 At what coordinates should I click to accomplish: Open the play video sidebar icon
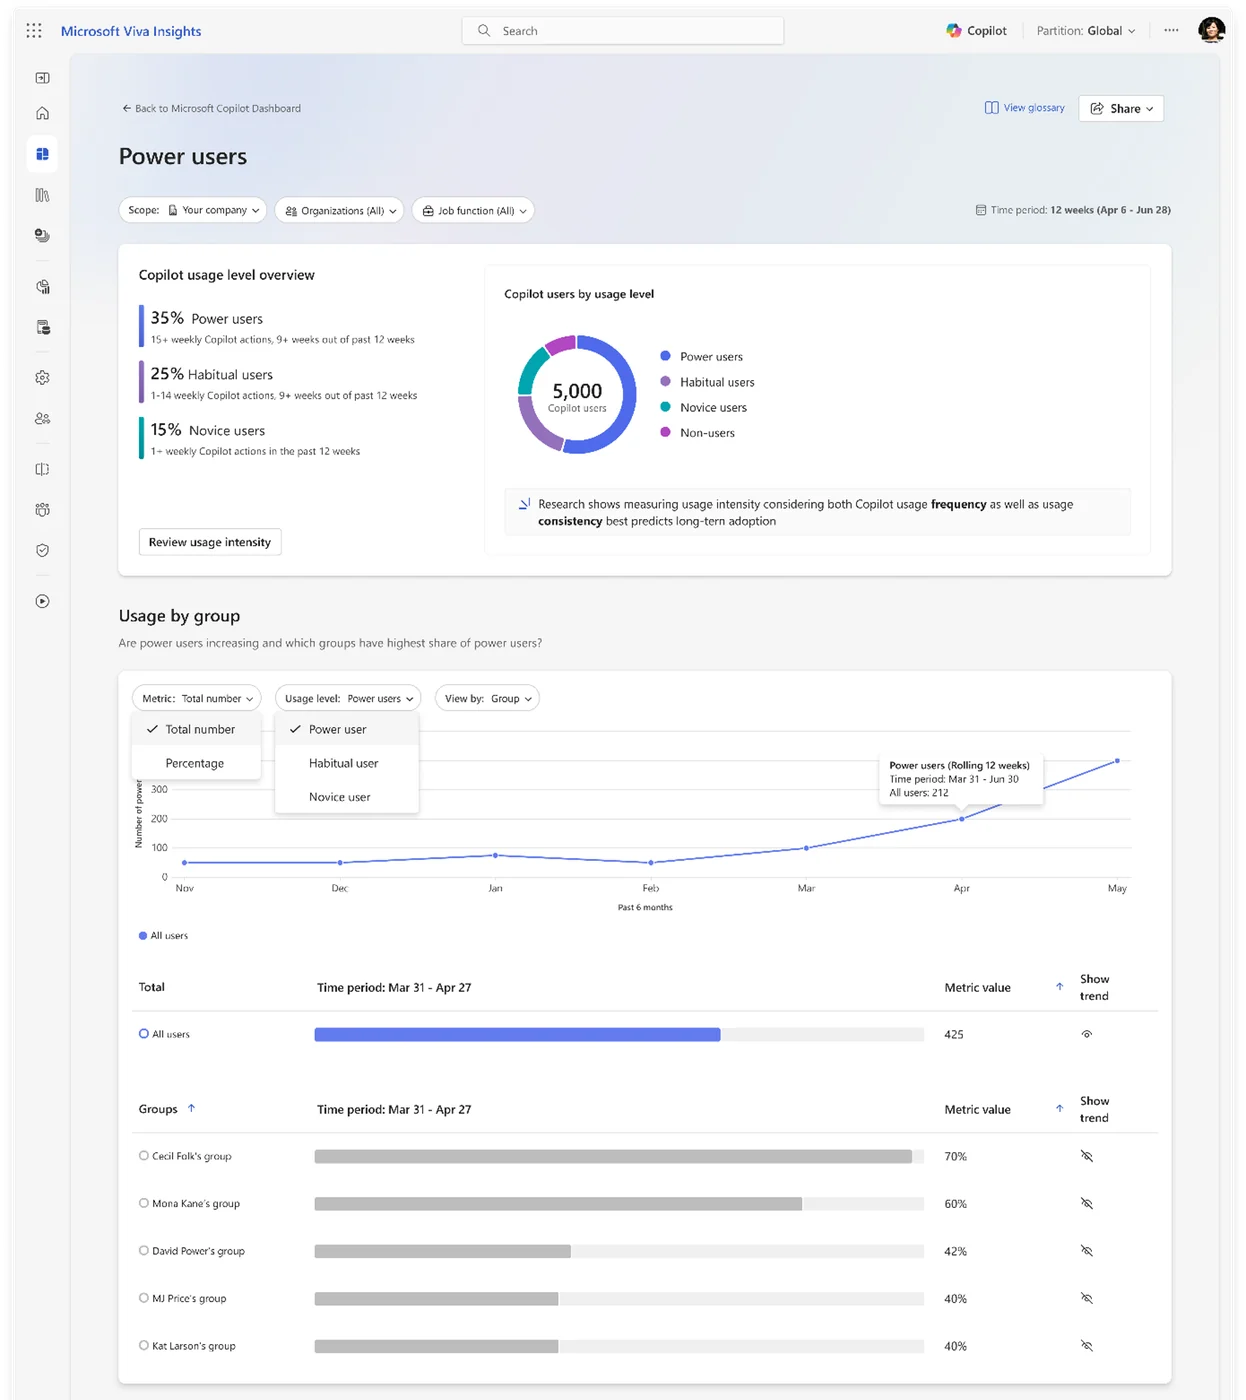[42, 601]
